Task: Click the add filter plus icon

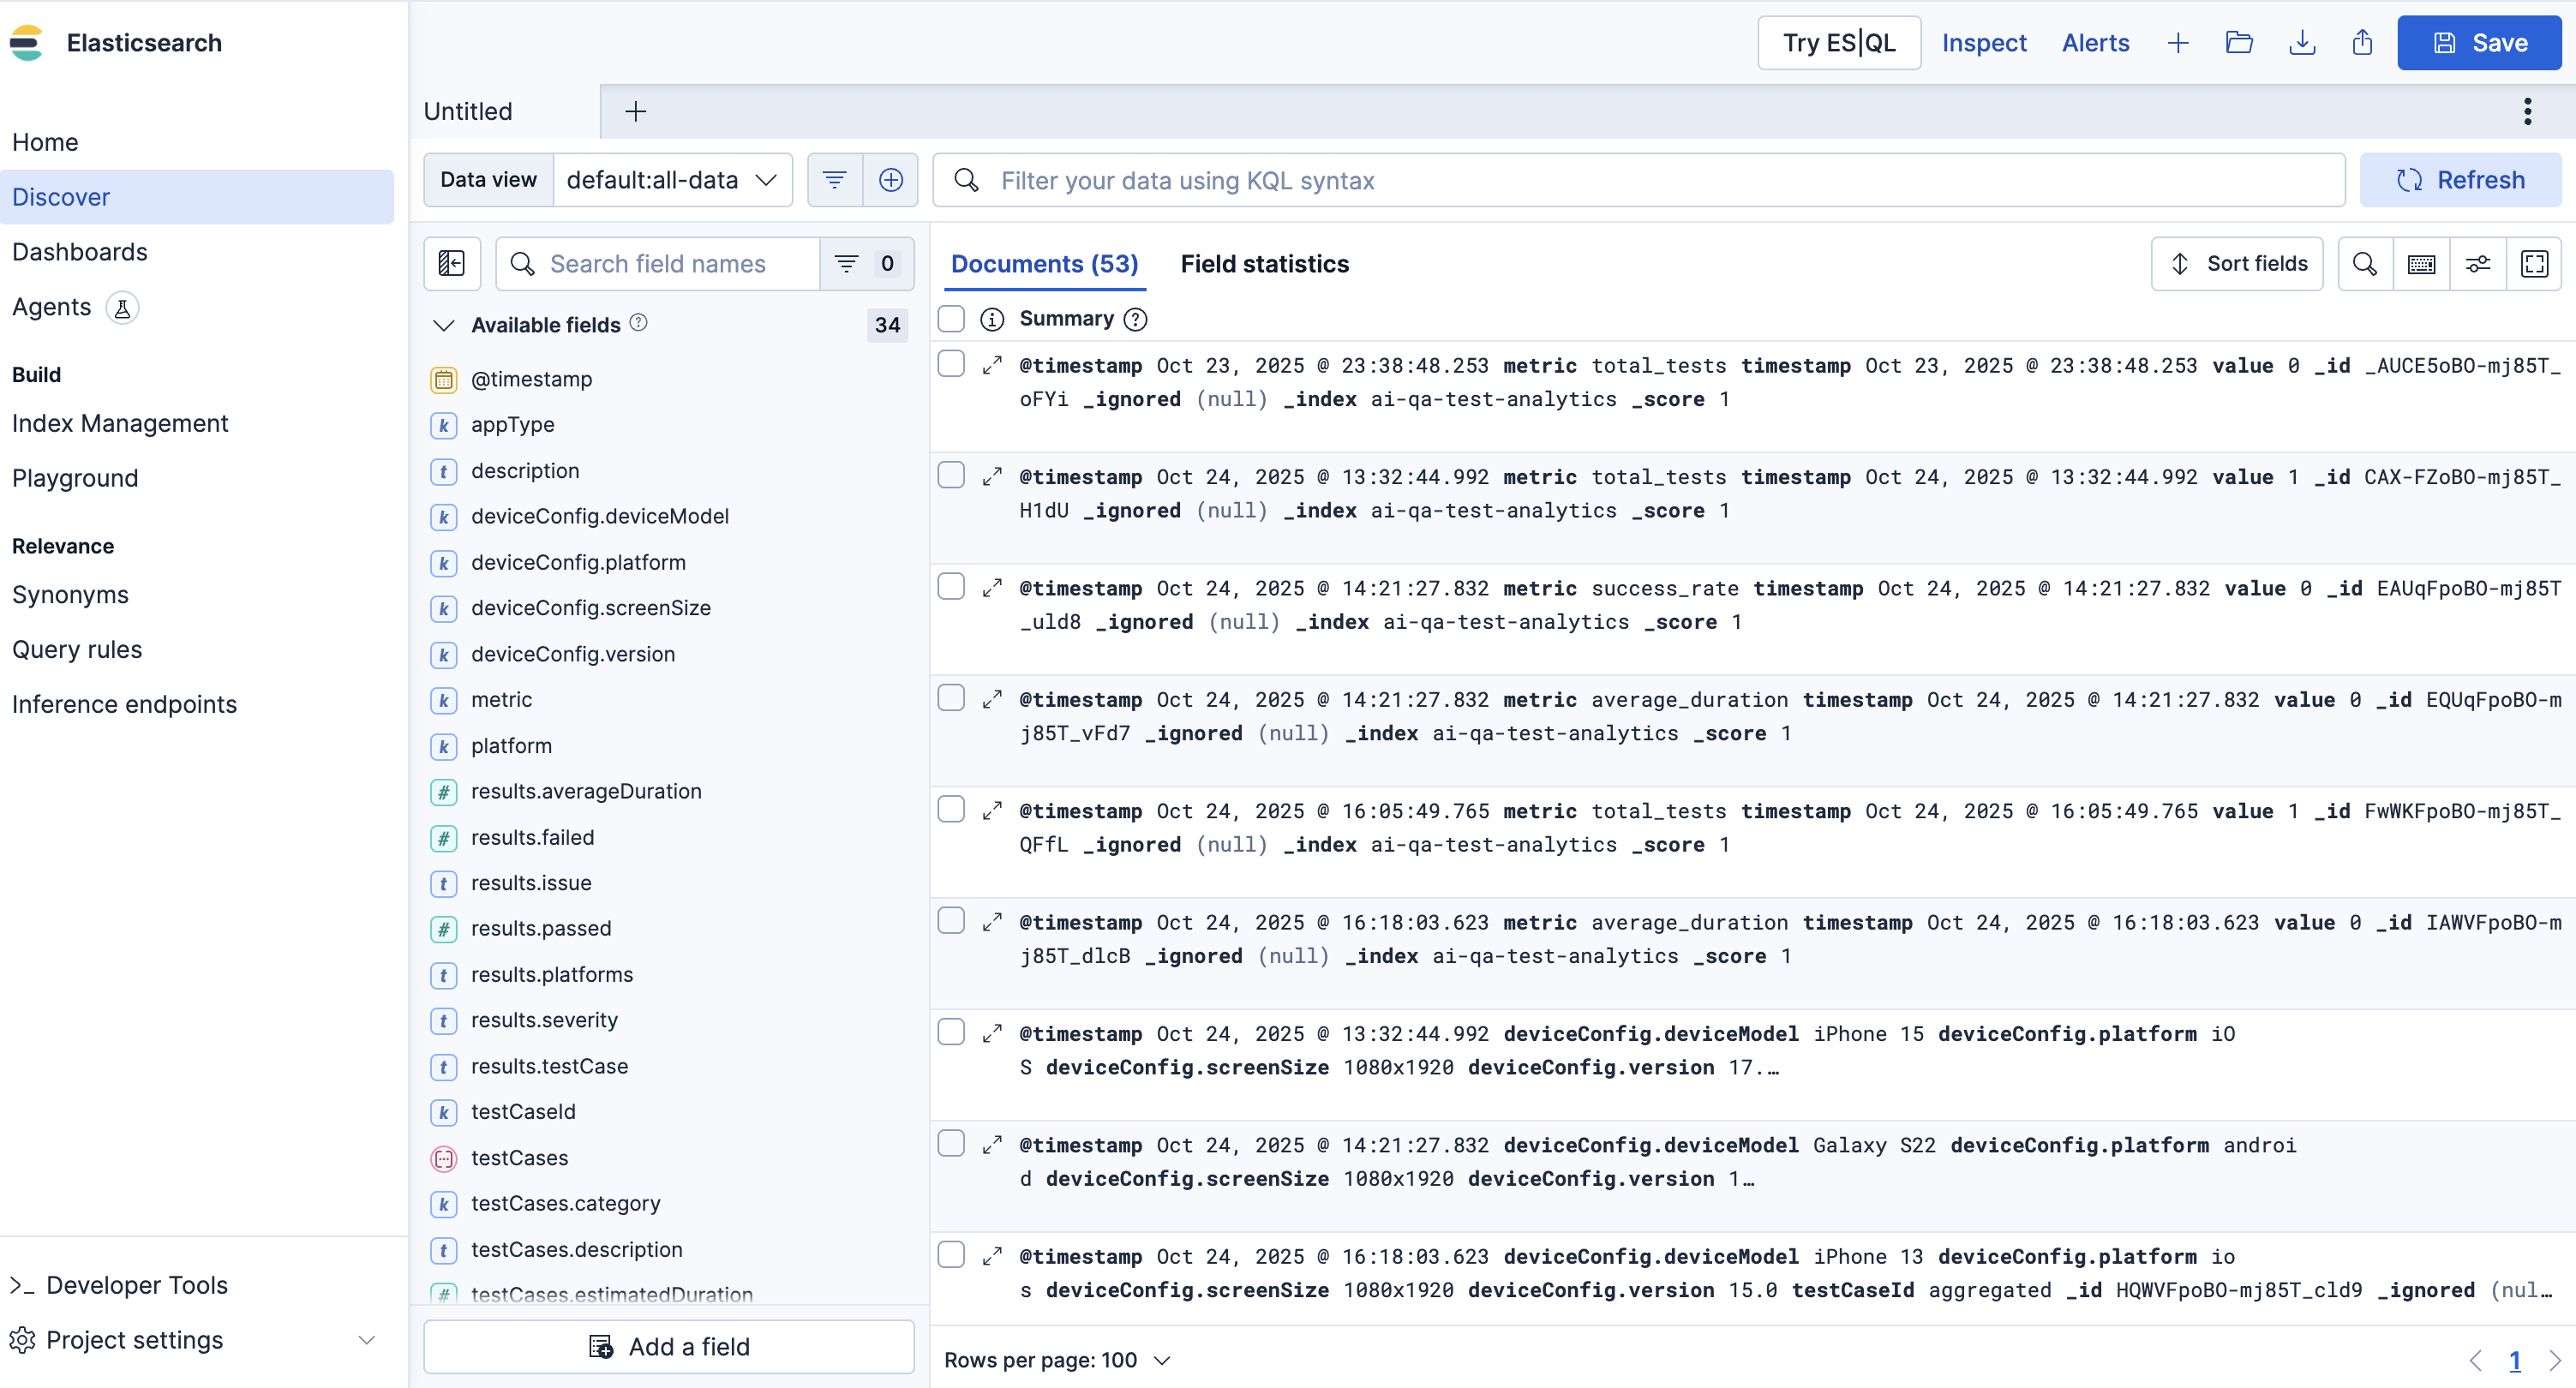Action: click(x=890, y=180)
